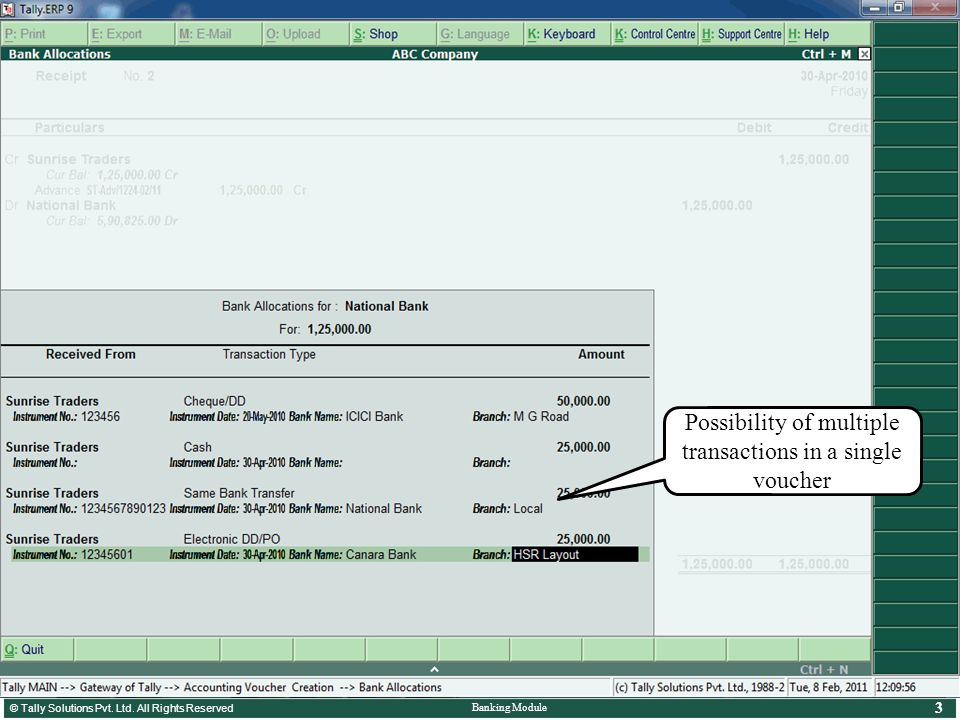Select ICICI Bank name value
960x720 pixels.
[374, 417]
